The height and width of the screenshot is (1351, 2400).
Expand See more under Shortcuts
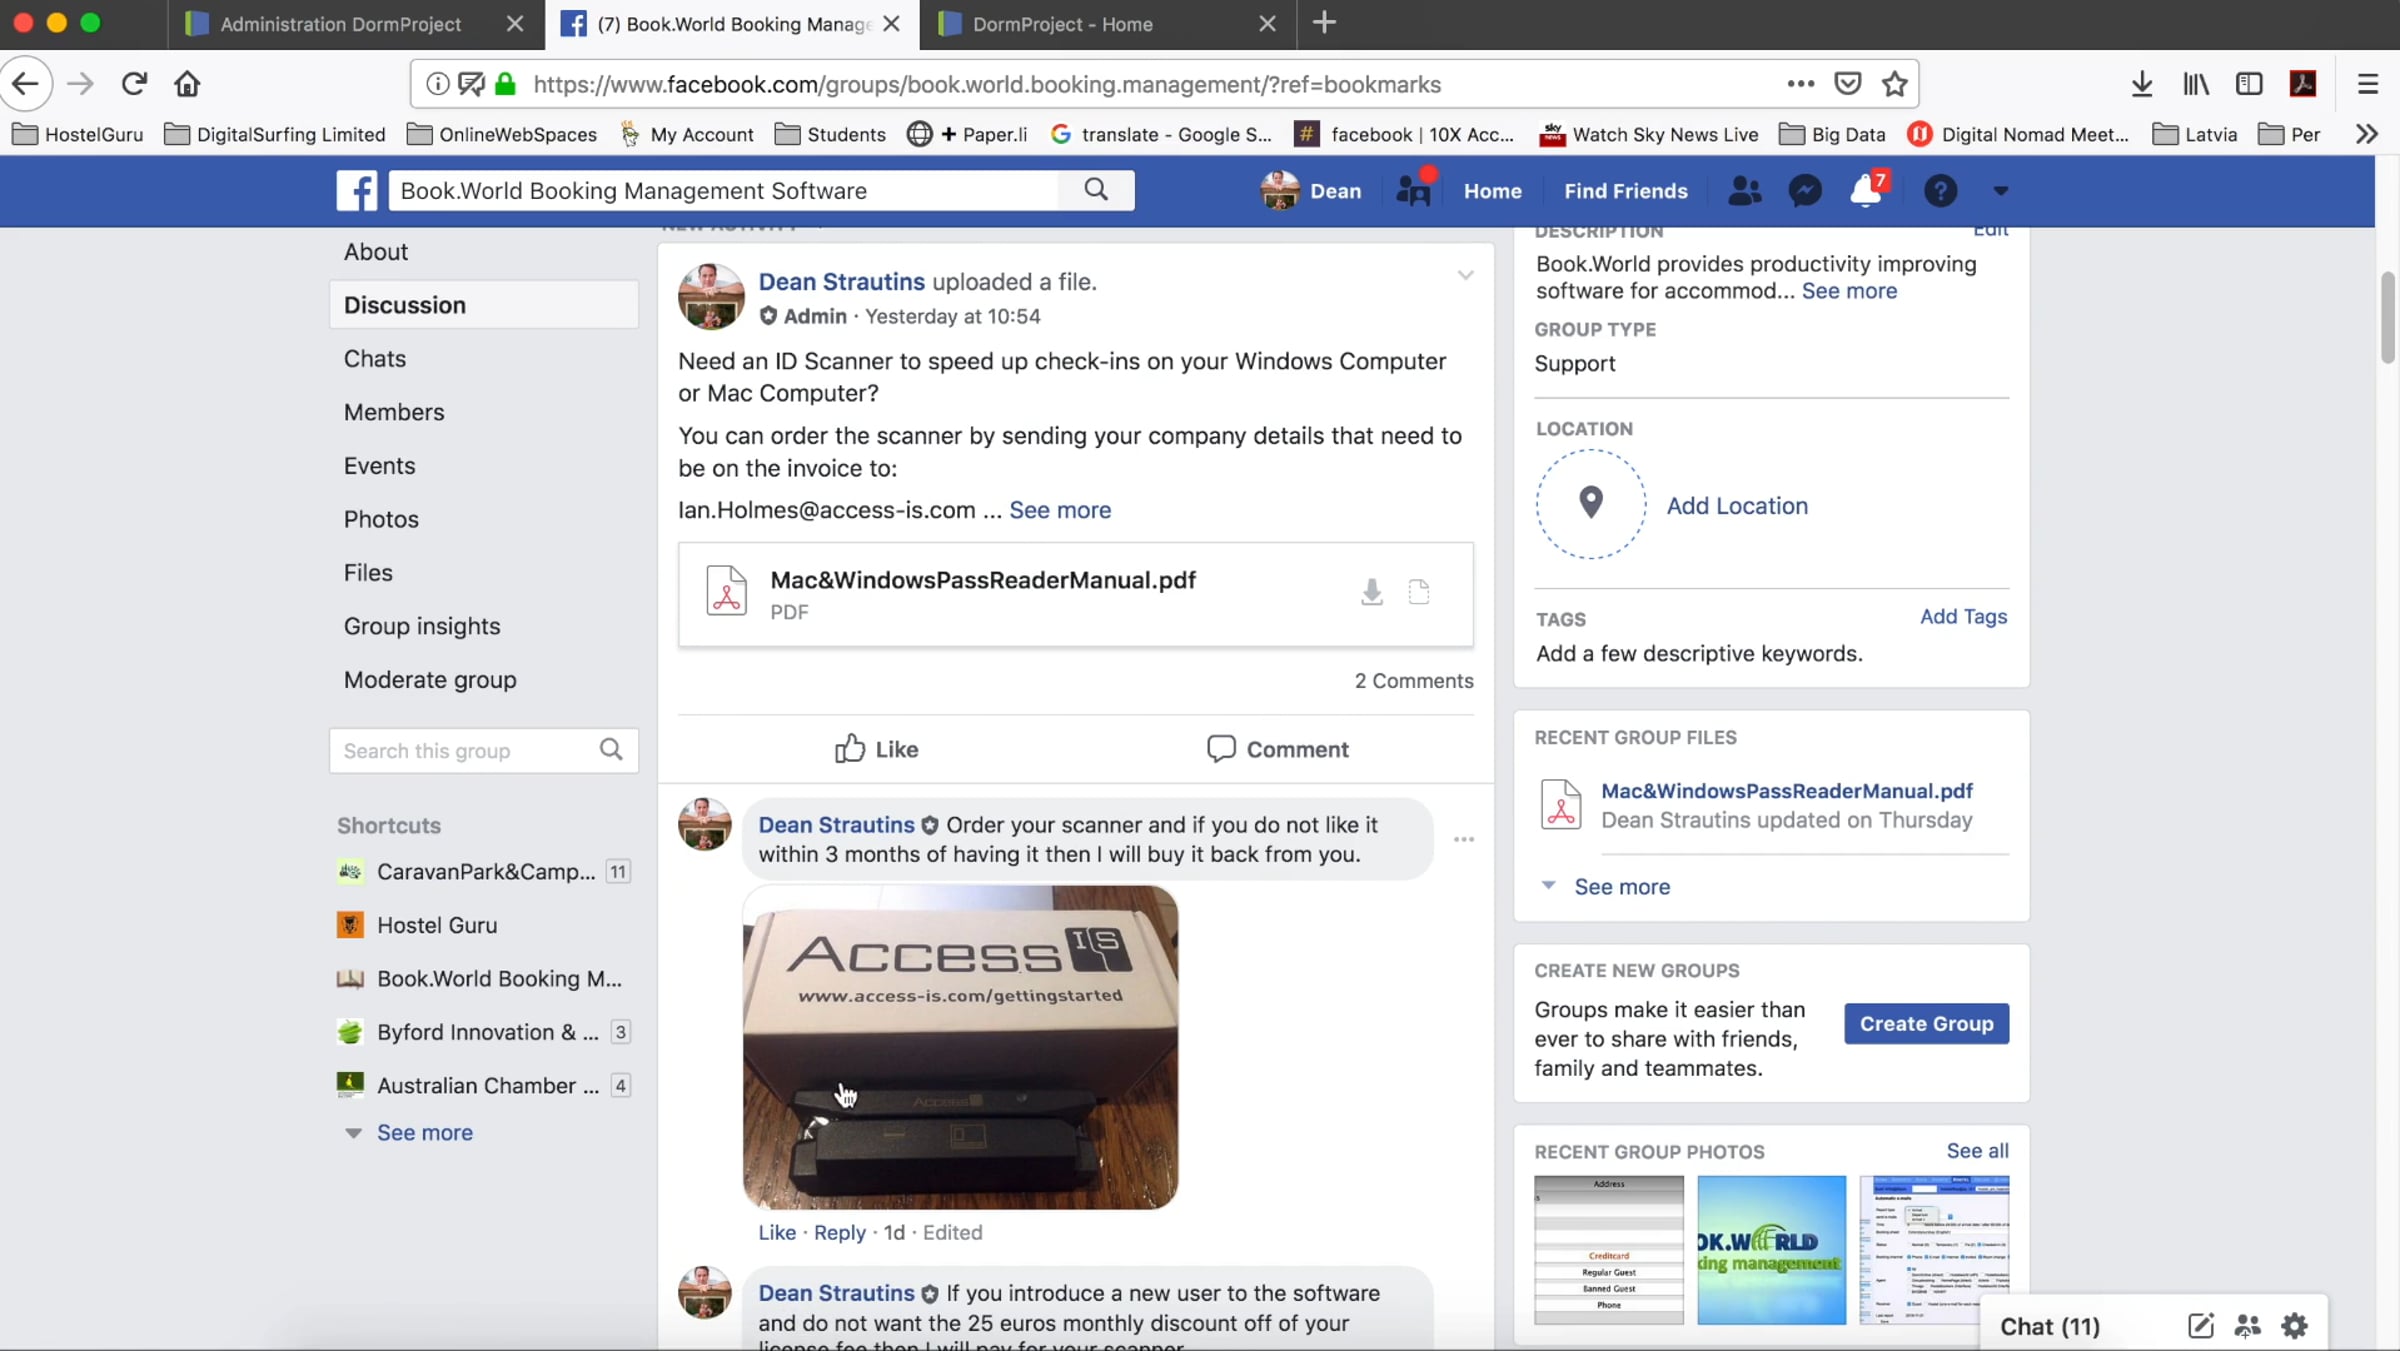coord(424,1132)
